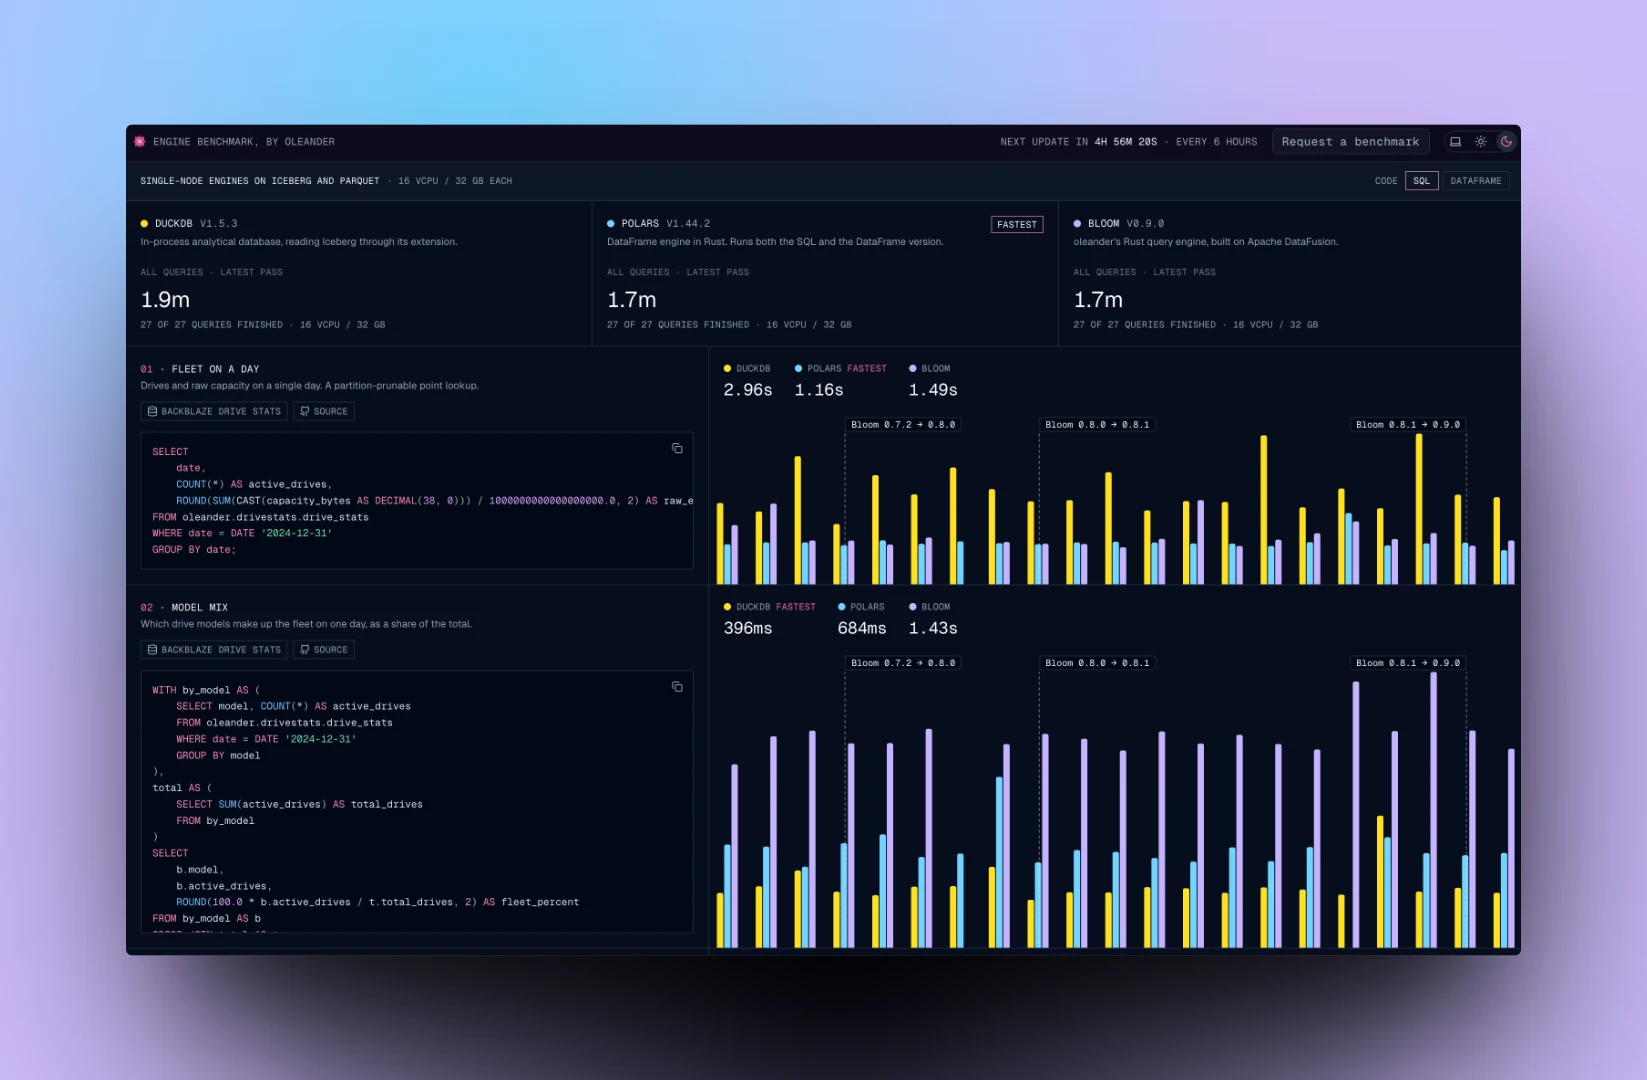Screen dimensions: 1647x1080
Task: Click the Bloom 0.7.2 → 0.8.0 marker in Model Mix chart
Action: click(x=903, y=663)
